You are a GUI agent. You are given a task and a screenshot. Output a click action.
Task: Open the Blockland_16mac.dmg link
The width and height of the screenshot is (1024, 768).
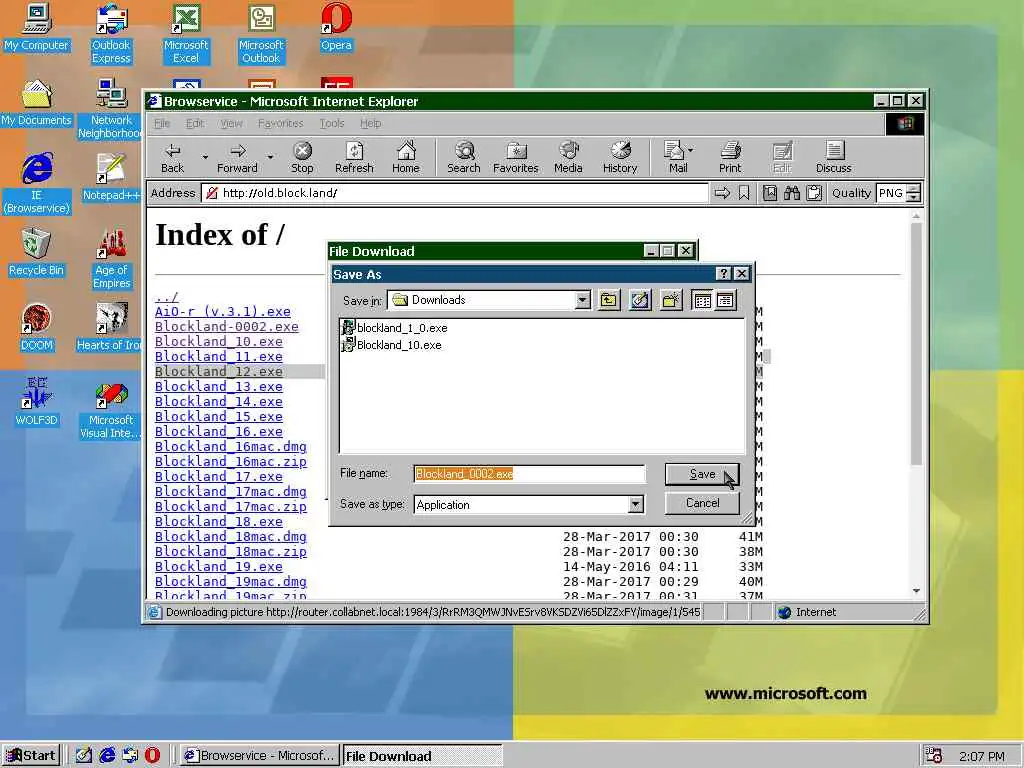[231, 447]
